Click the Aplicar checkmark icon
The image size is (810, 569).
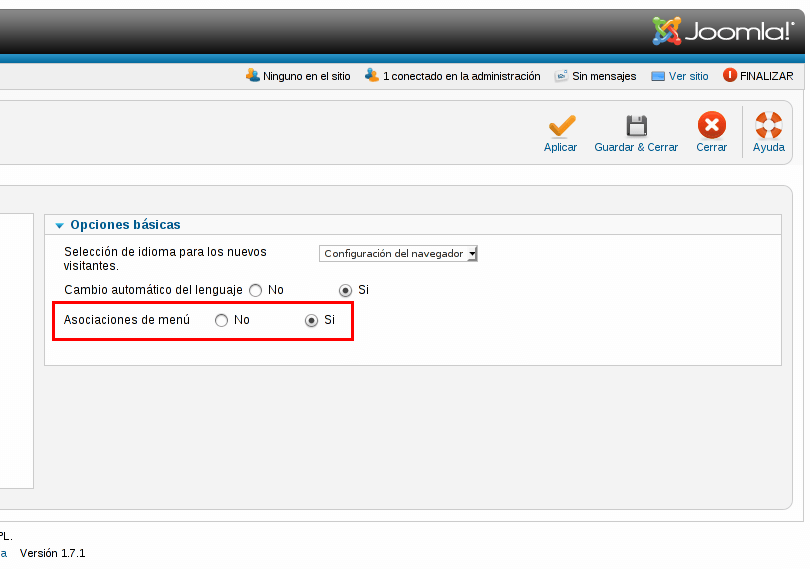tap(562, 126)
